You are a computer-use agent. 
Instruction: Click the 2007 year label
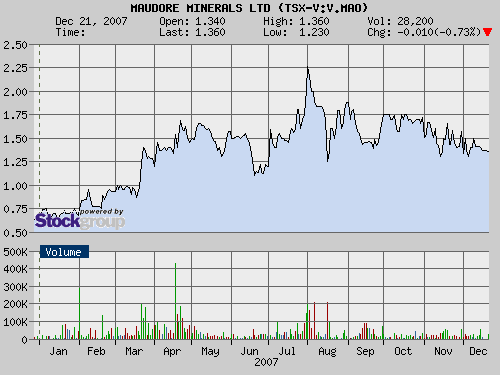click(266, 362)
